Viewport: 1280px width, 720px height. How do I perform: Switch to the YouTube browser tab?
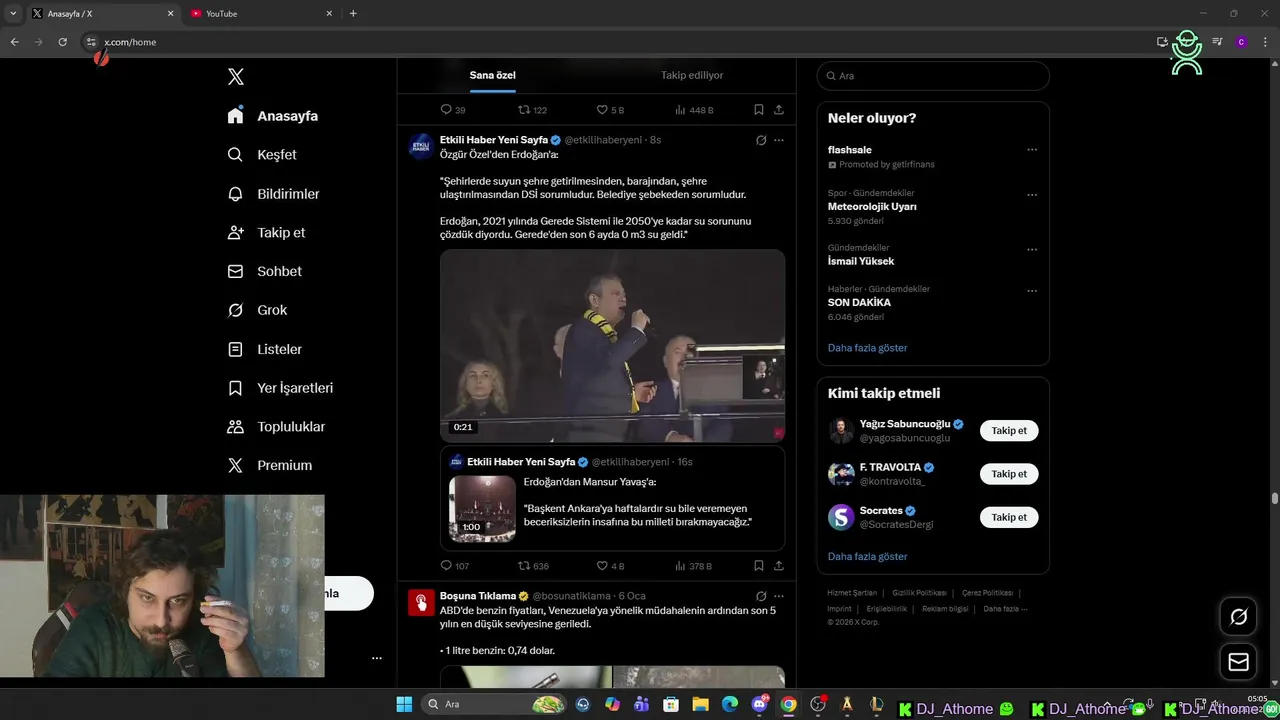coord(260,14)
